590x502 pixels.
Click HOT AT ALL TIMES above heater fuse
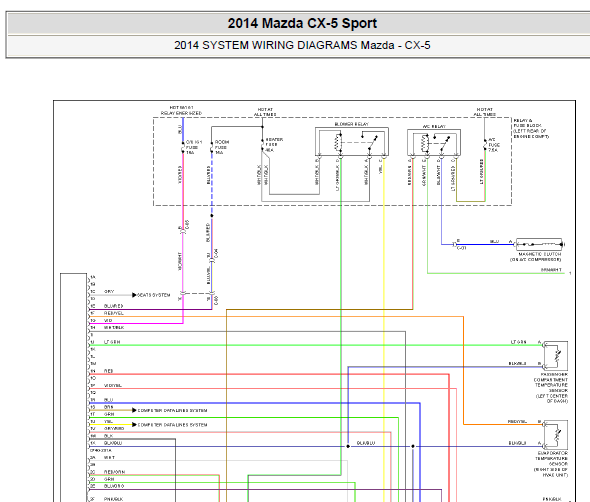click(265, 112)
